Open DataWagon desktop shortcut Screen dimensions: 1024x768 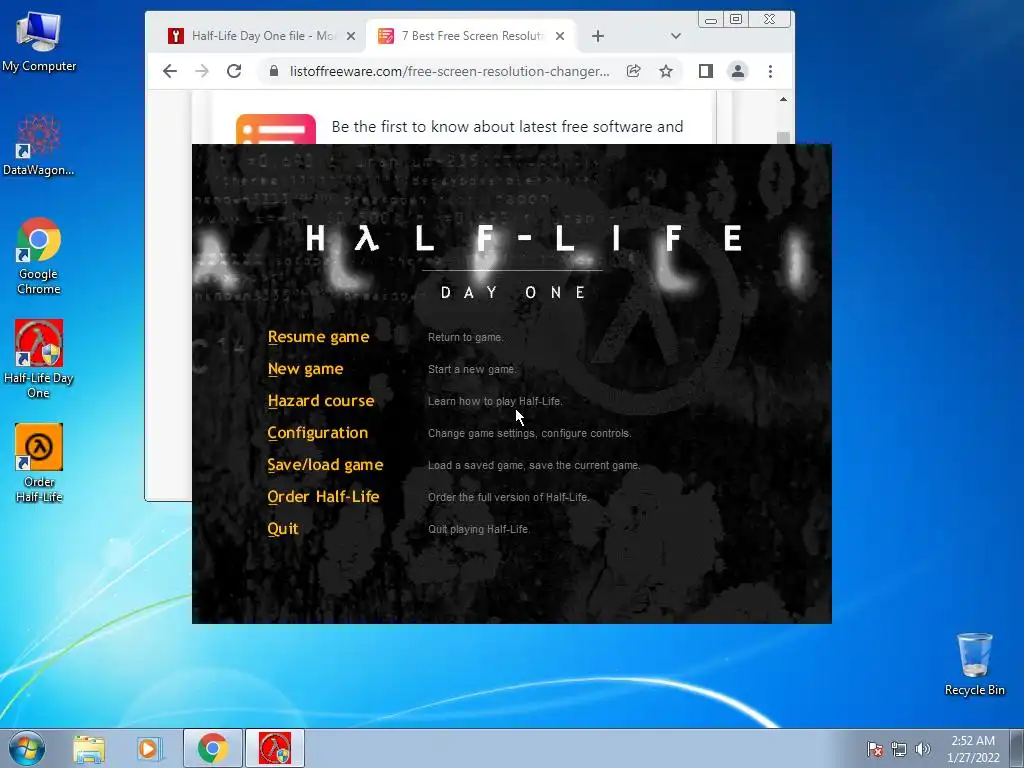39,145
